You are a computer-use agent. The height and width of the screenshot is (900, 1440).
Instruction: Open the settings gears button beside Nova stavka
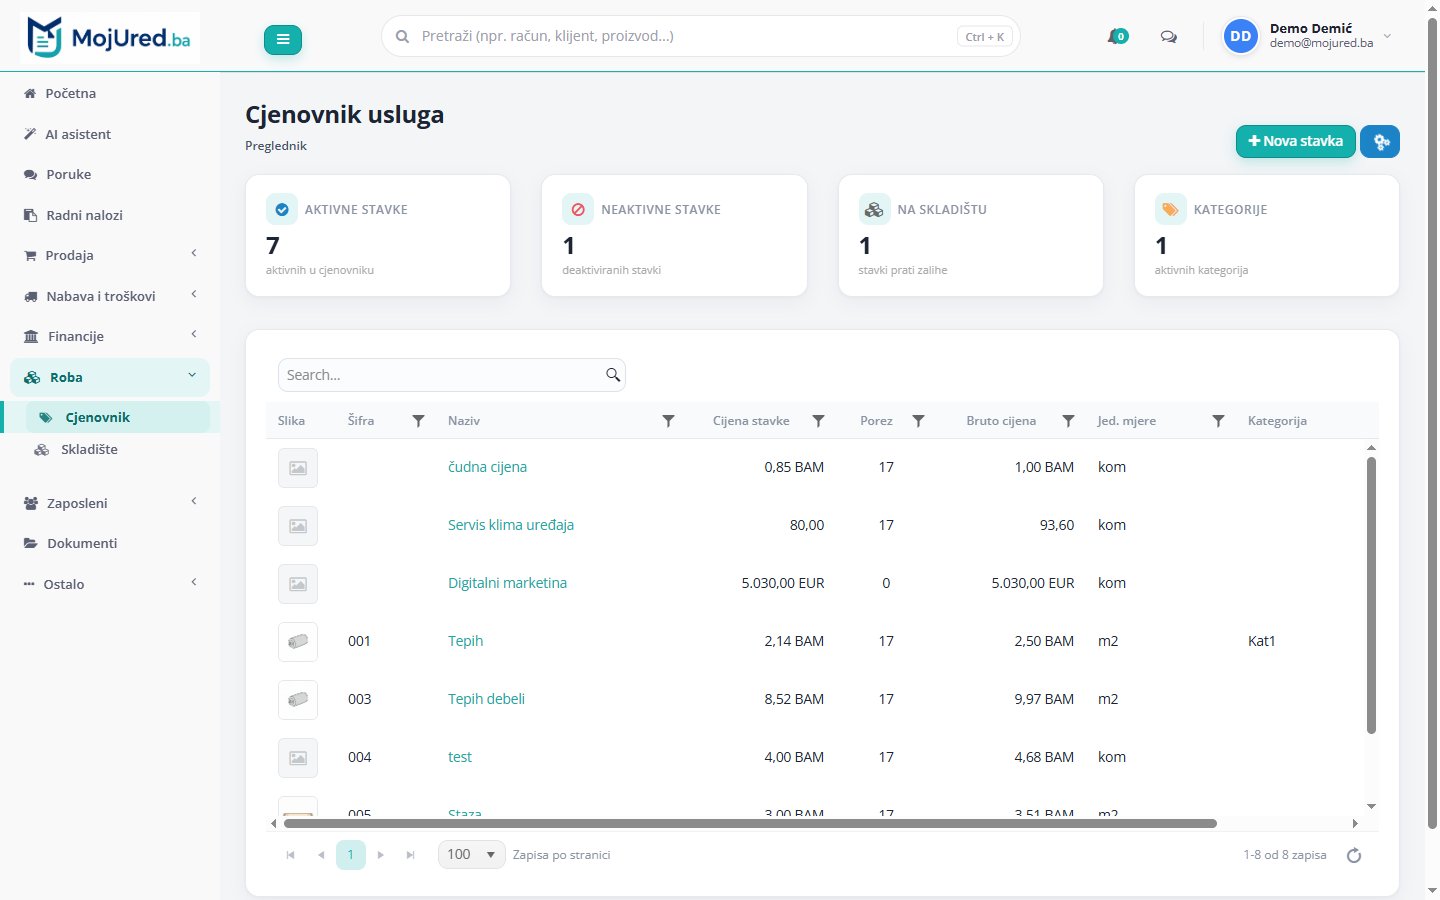(x=1380, y=141)
